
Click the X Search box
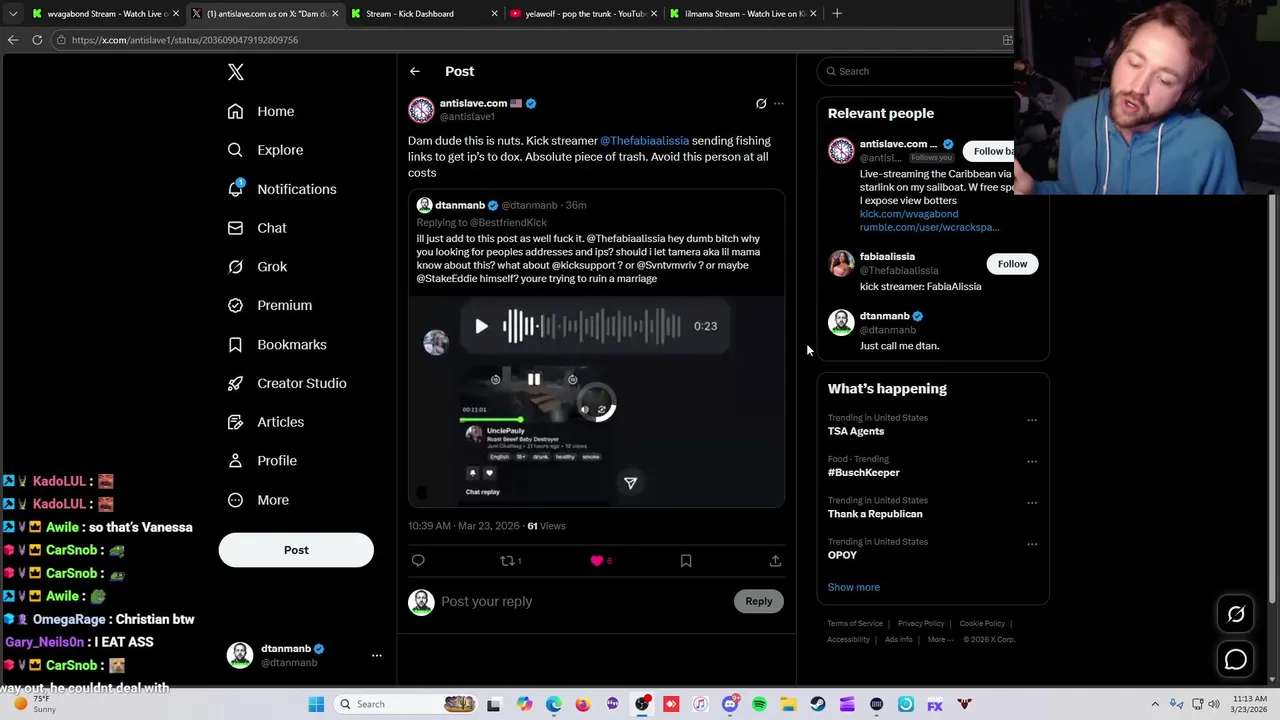pyautogui.click(x=915, y=71)
